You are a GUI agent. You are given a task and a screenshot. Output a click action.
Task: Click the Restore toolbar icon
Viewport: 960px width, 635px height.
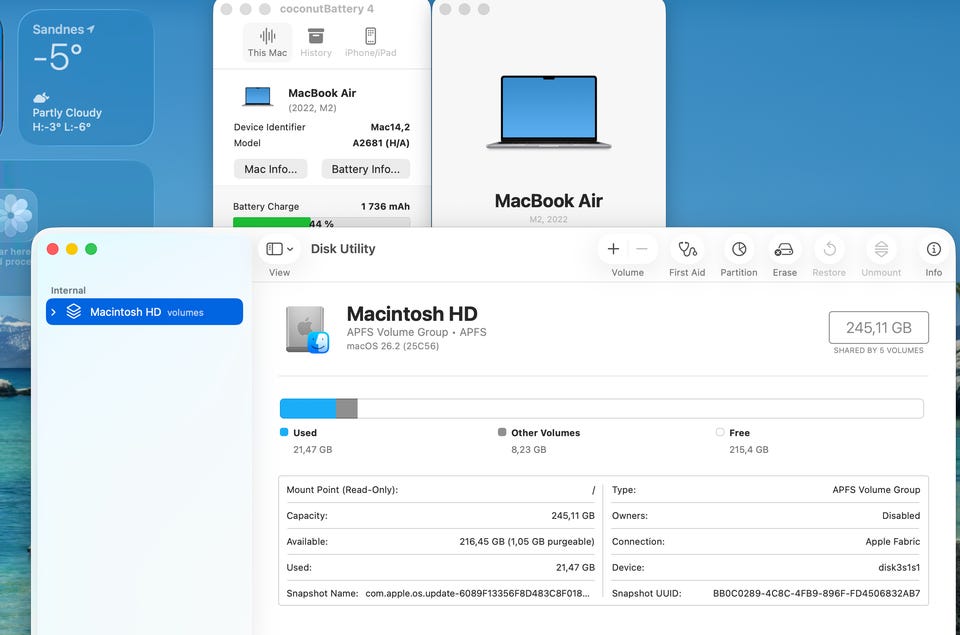click(x=829, y=249)
